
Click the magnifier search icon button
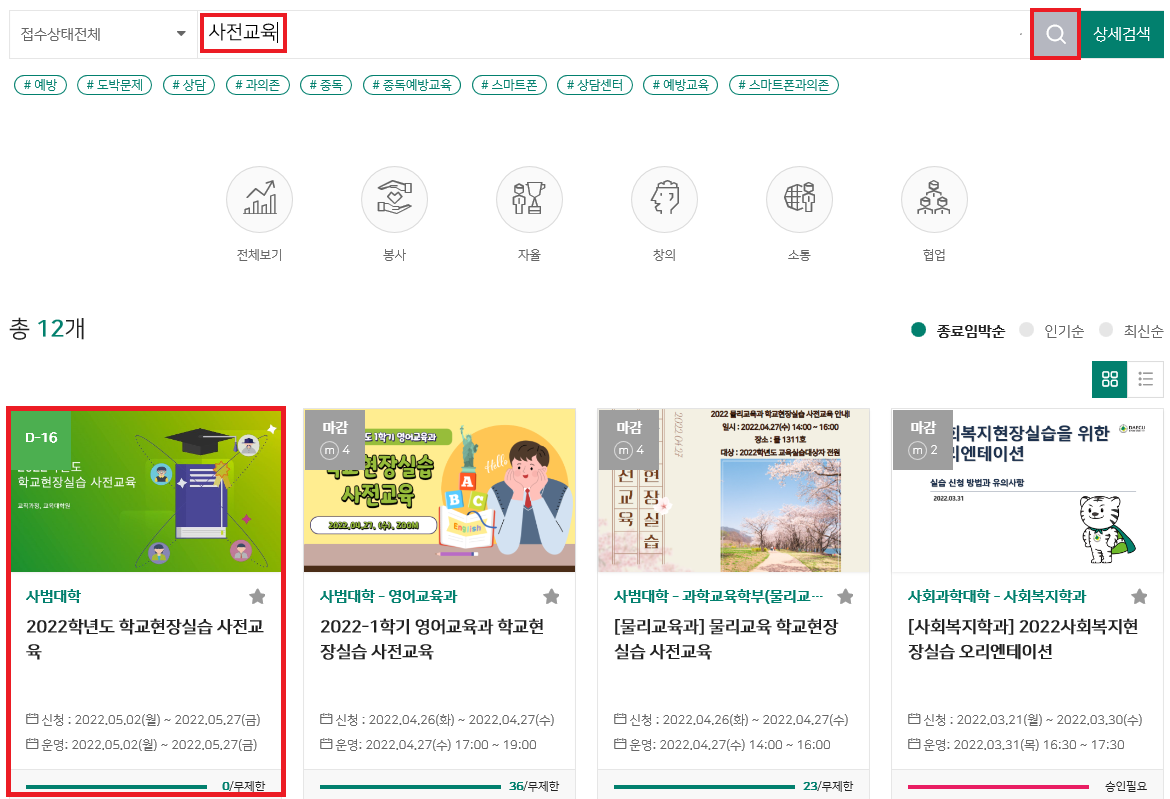pos(1055,35)
